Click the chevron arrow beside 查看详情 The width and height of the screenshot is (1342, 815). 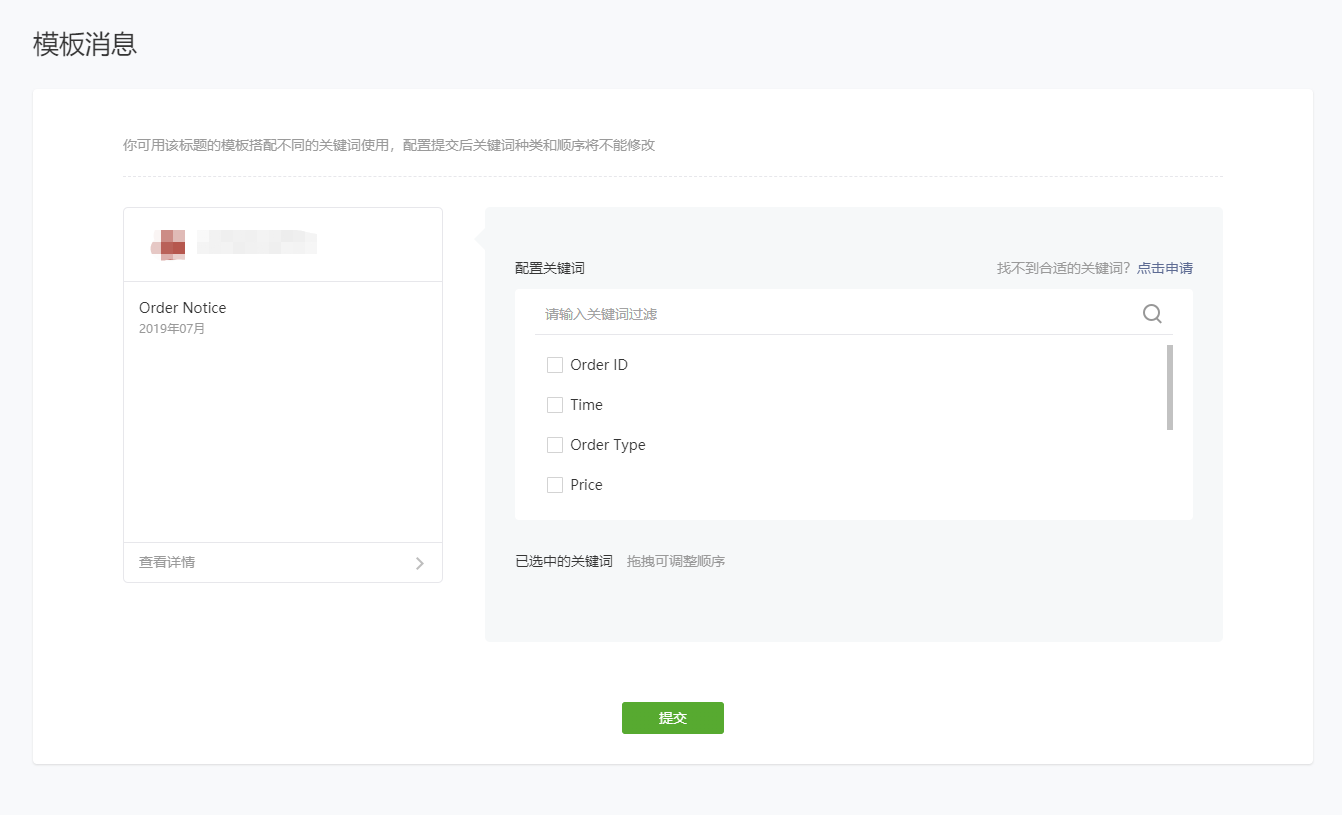click(x=420, y=563)
